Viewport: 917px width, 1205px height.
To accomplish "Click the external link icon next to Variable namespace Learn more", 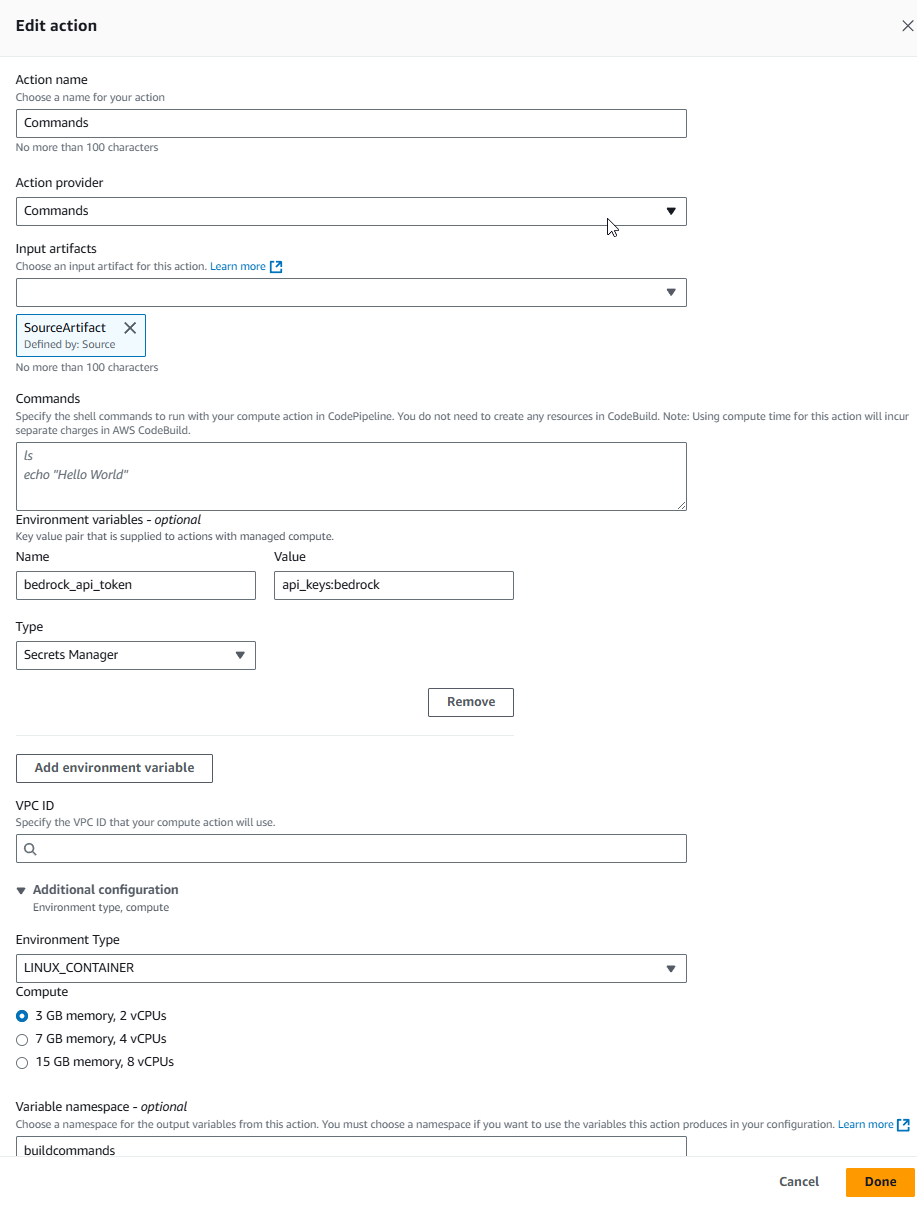I will (903, 1124).
